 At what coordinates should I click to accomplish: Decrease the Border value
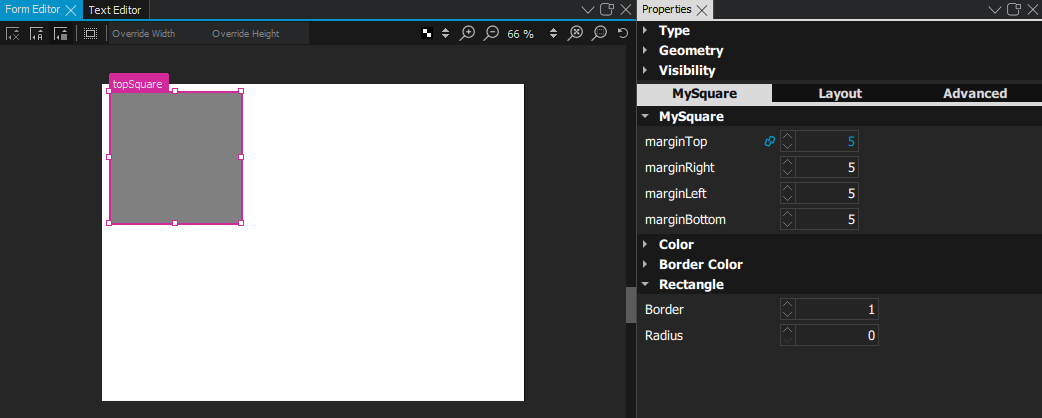coord(787,314)
